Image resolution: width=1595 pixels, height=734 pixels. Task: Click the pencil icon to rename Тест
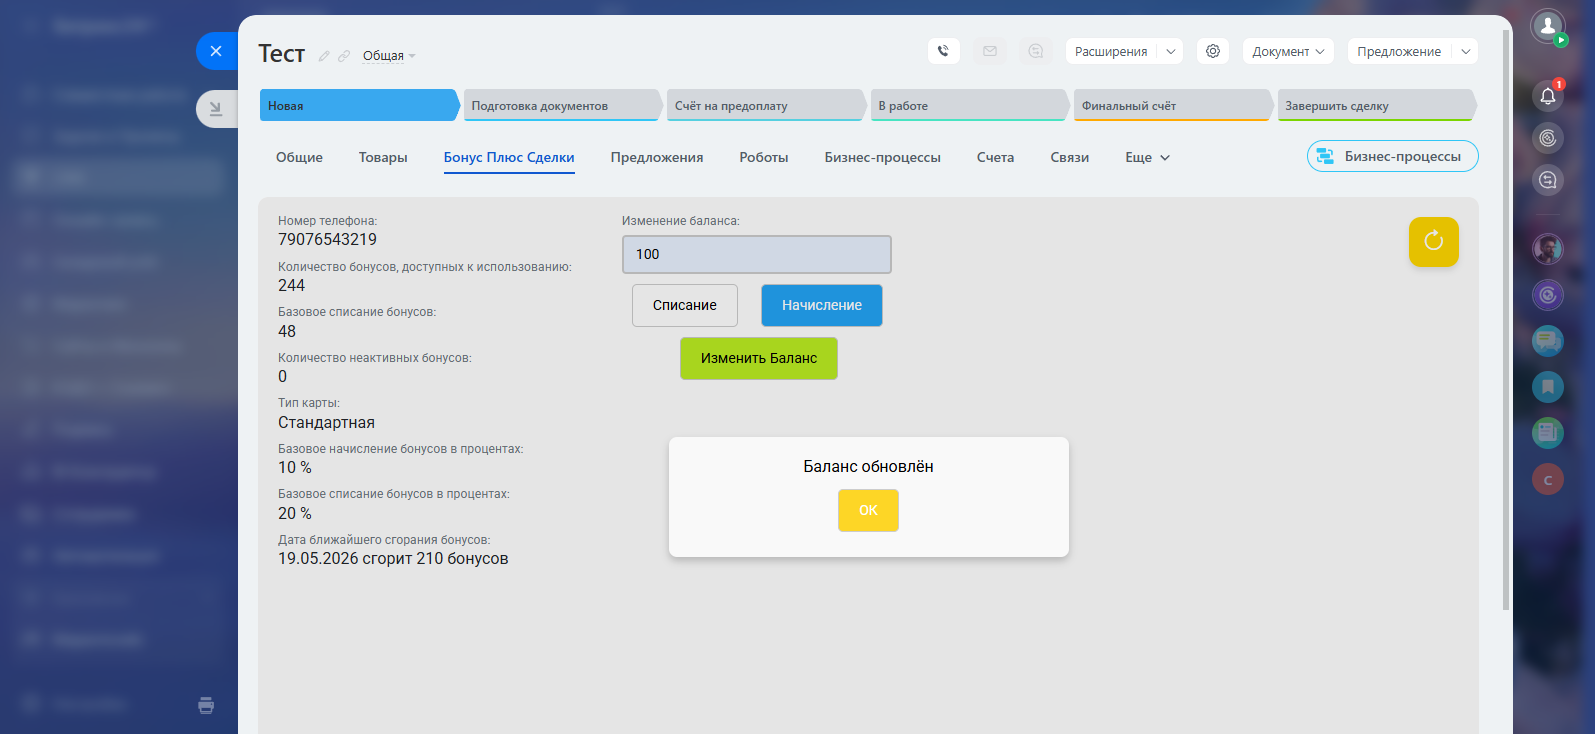pos(324,56)
